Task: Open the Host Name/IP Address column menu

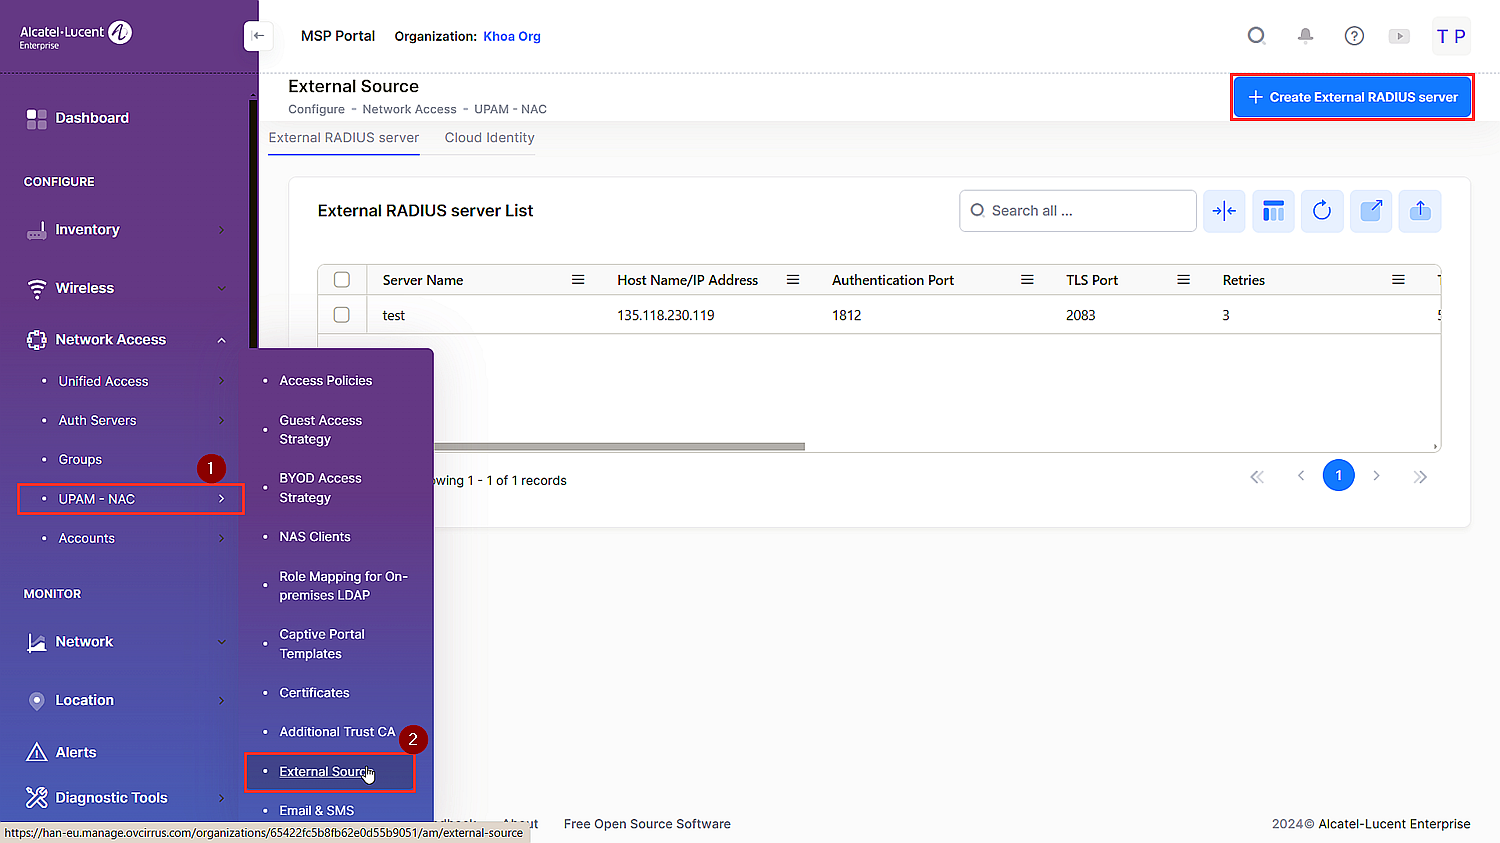Action: [793, 280]
